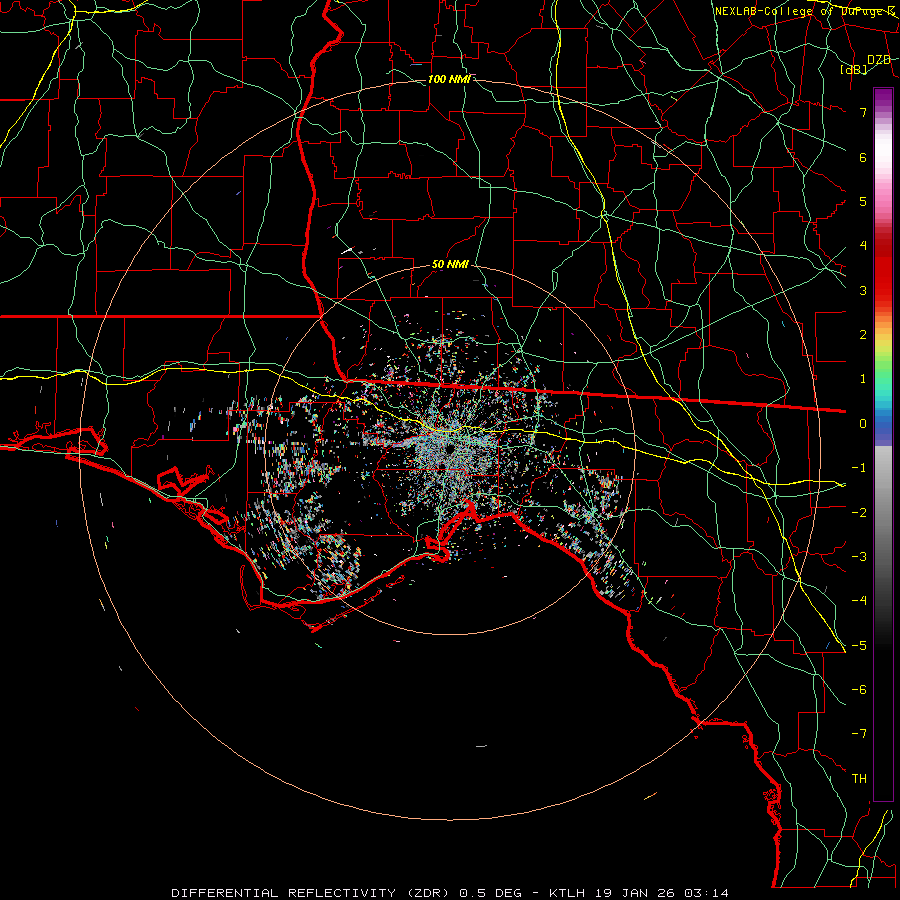Click the '50 NMI' range ring label
900x900 pixels.
(450, 265)
